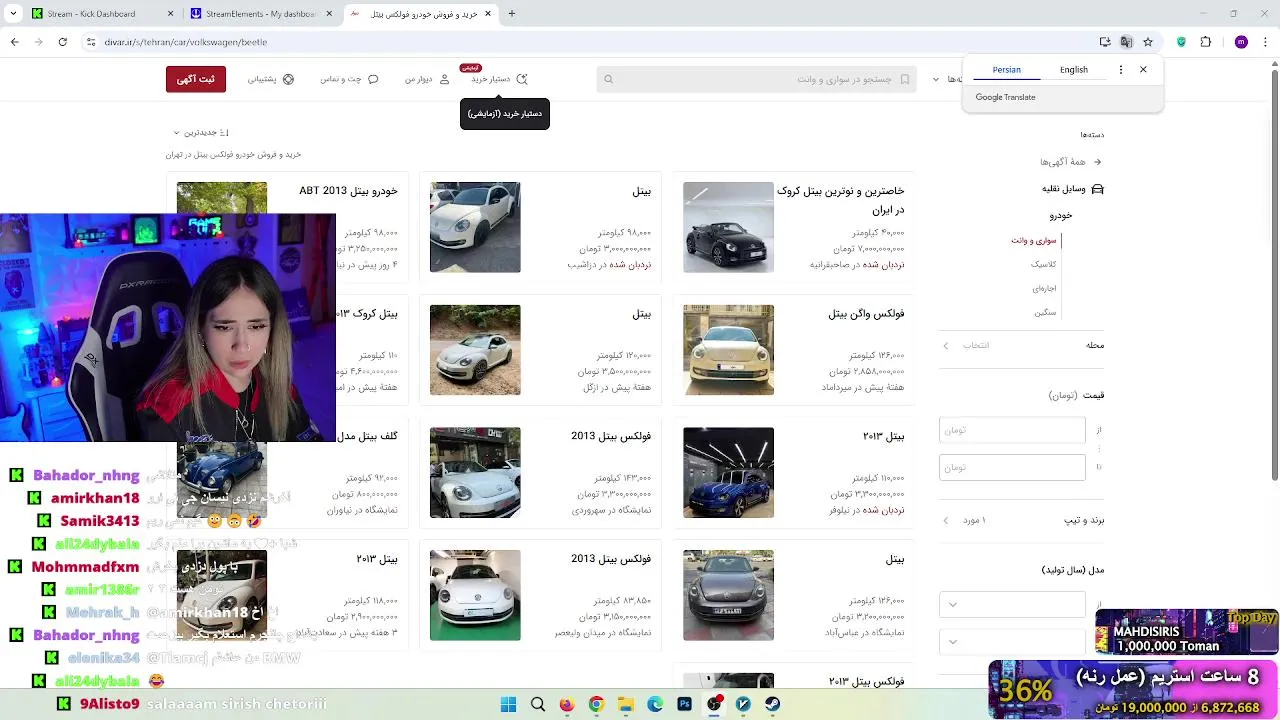The width and height of the screenshot is (1280, 720).
Task: Open Photoshop from the taskbar
Action: coord(685,704)
